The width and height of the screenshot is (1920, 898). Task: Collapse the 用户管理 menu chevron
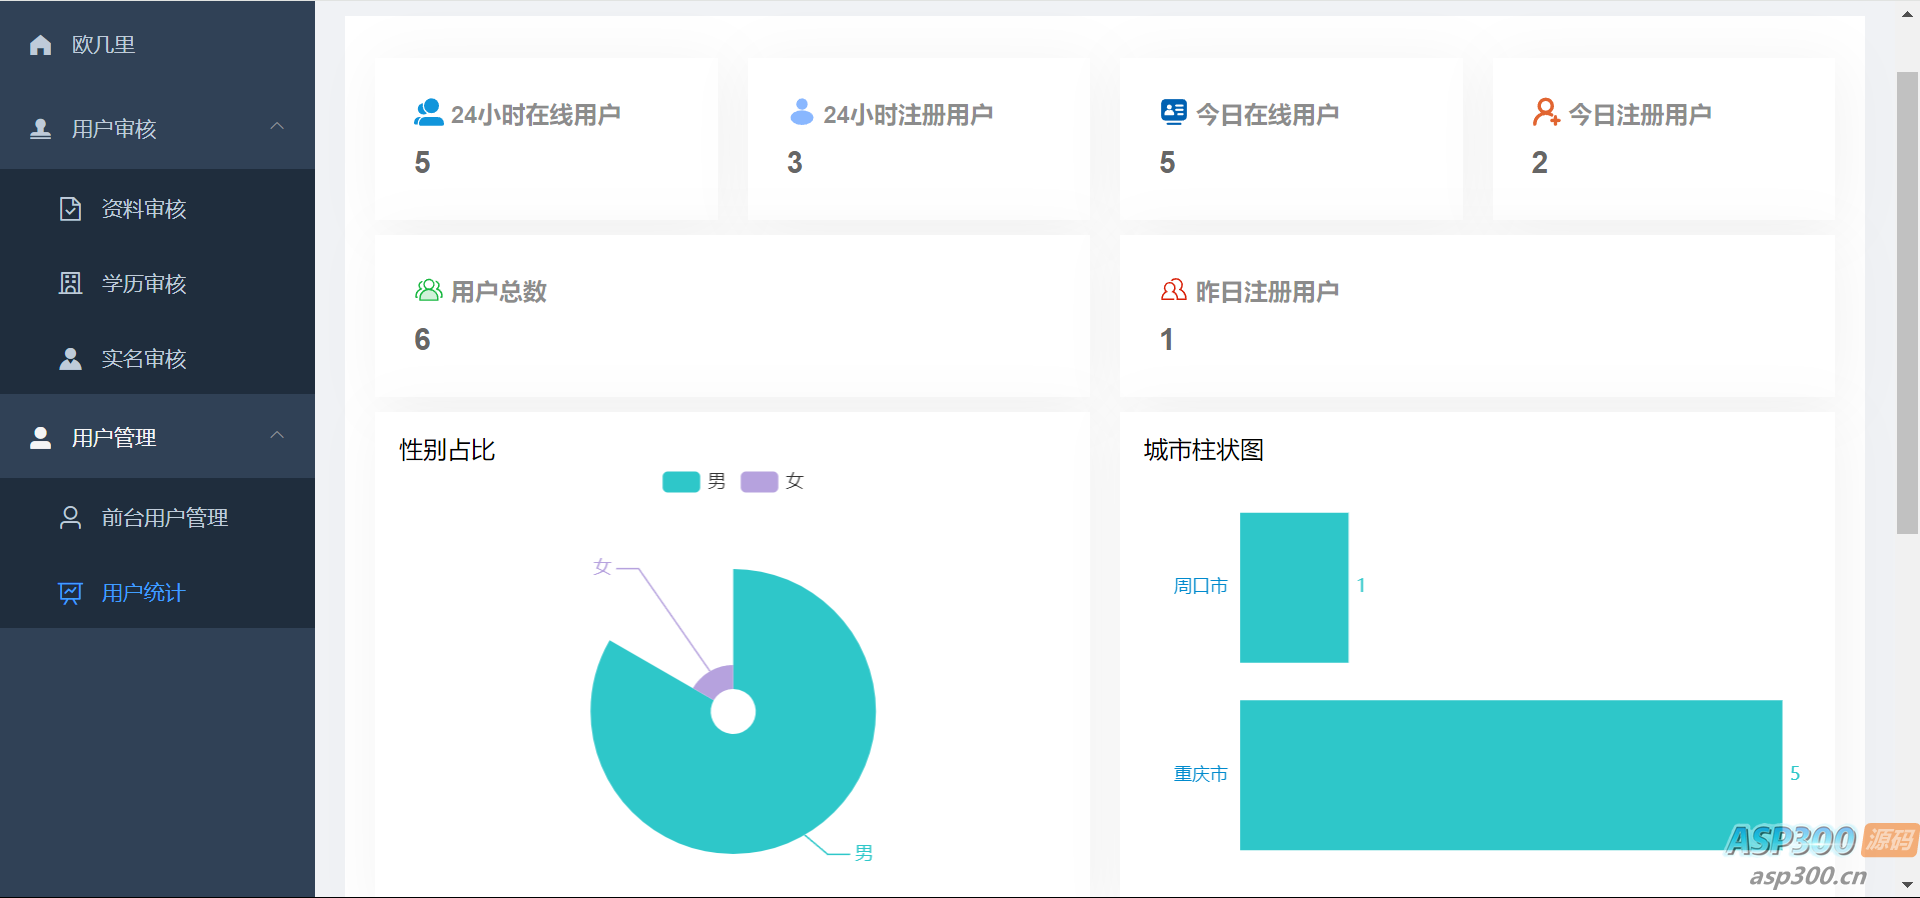[277, 436]
